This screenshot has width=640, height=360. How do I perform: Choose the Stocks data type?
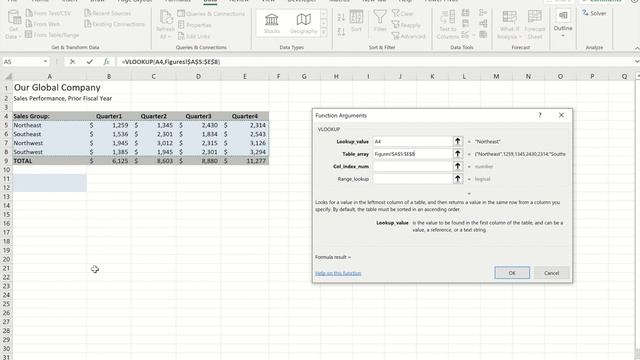click(x=271, y=23)
